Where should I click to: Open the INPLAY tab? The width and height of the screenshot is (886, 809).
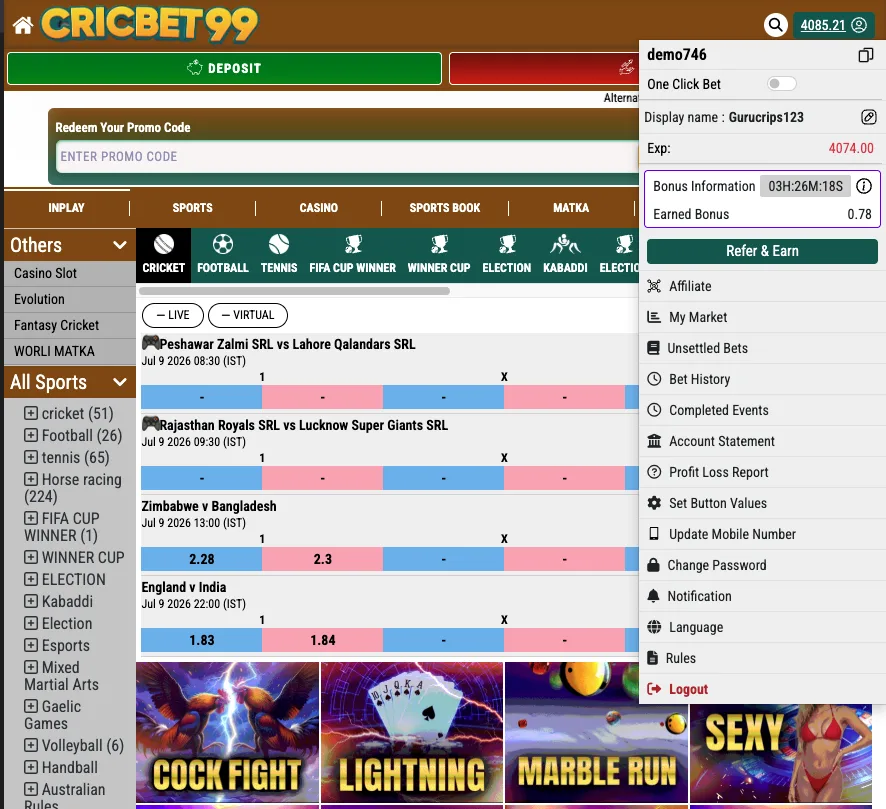(x=66, y=208)
